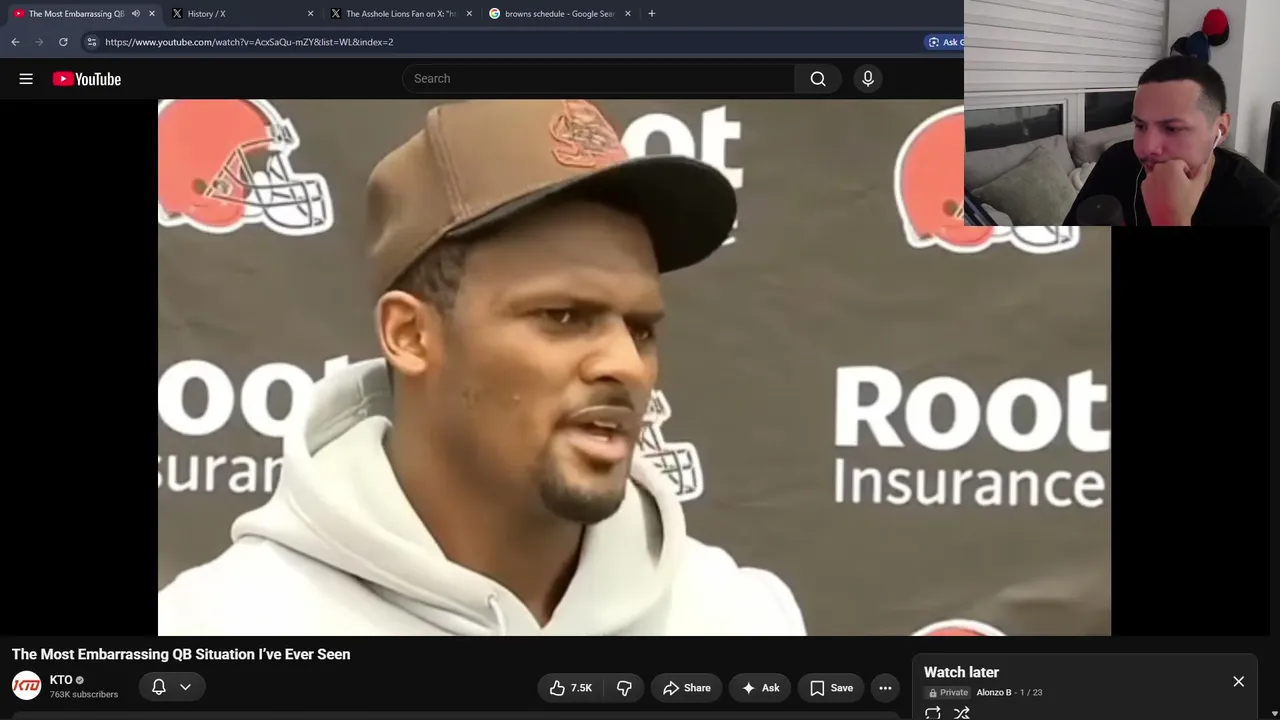Viewport: 1280px width, 720px height.
Task: Open the KTO channel name link
Action: pyautogui.click(x=61, y=680)
